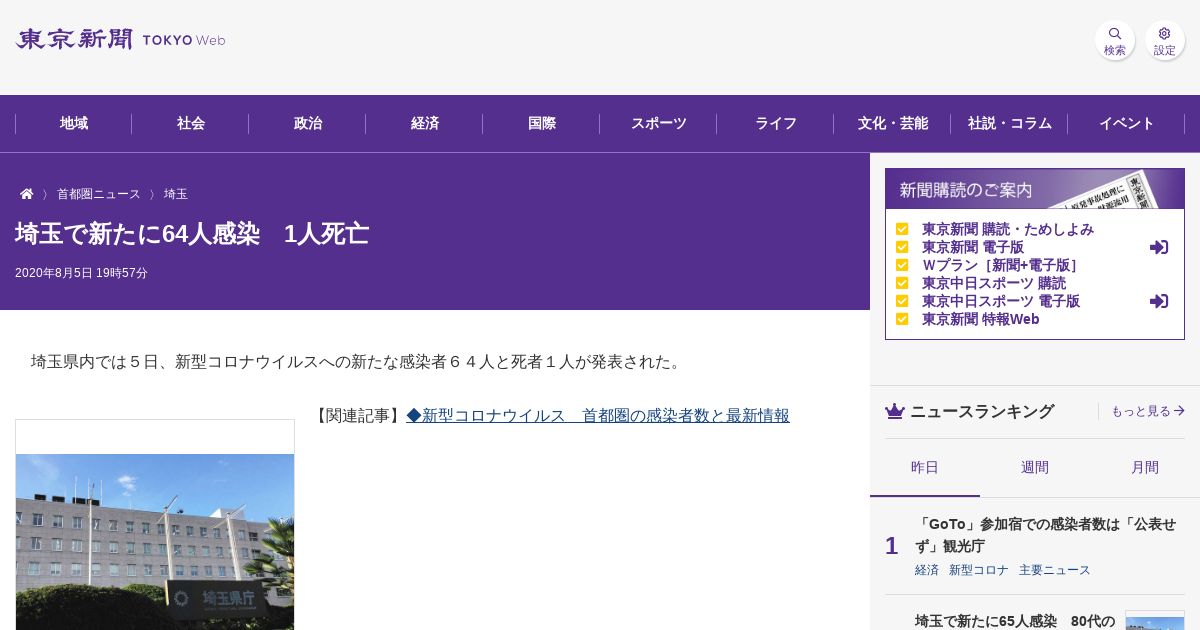Open 東京新聞 購読・ためしよみ link
The width and height of the screenshot is (1200, 630).
coord(1008,229)
